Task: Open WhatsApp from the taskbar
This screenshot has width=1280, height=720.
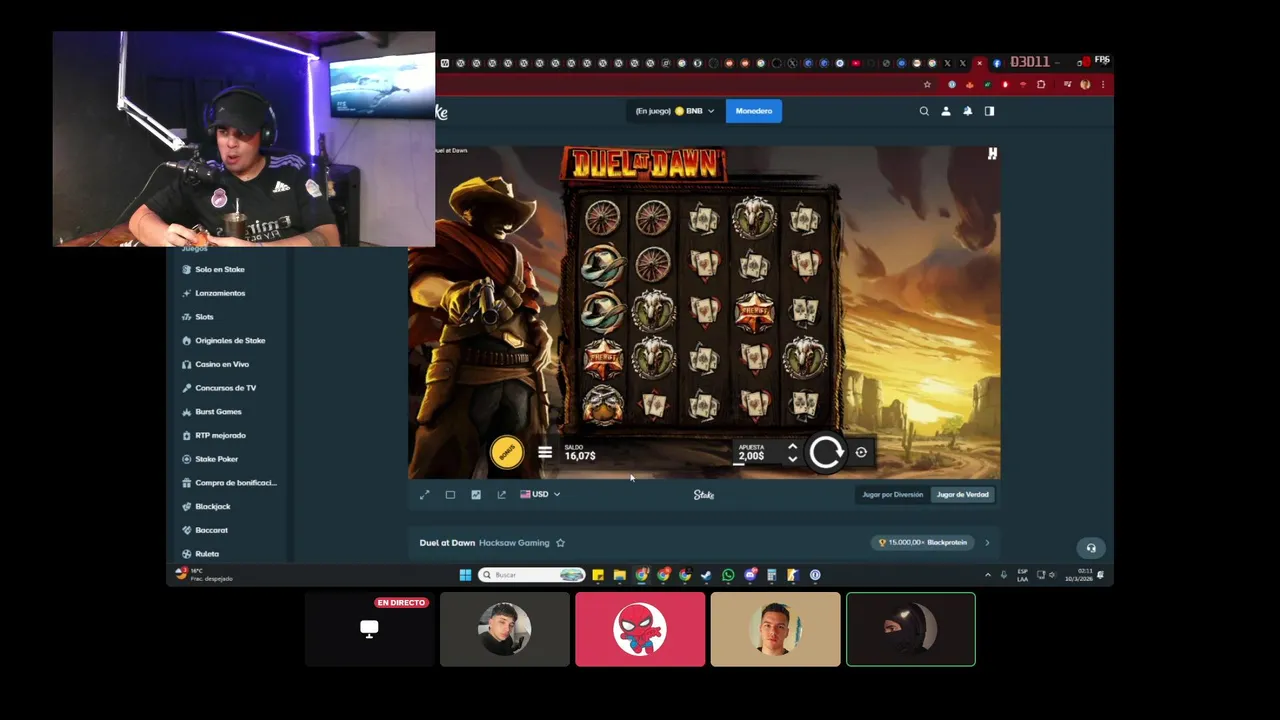Action: pos(728,575)
